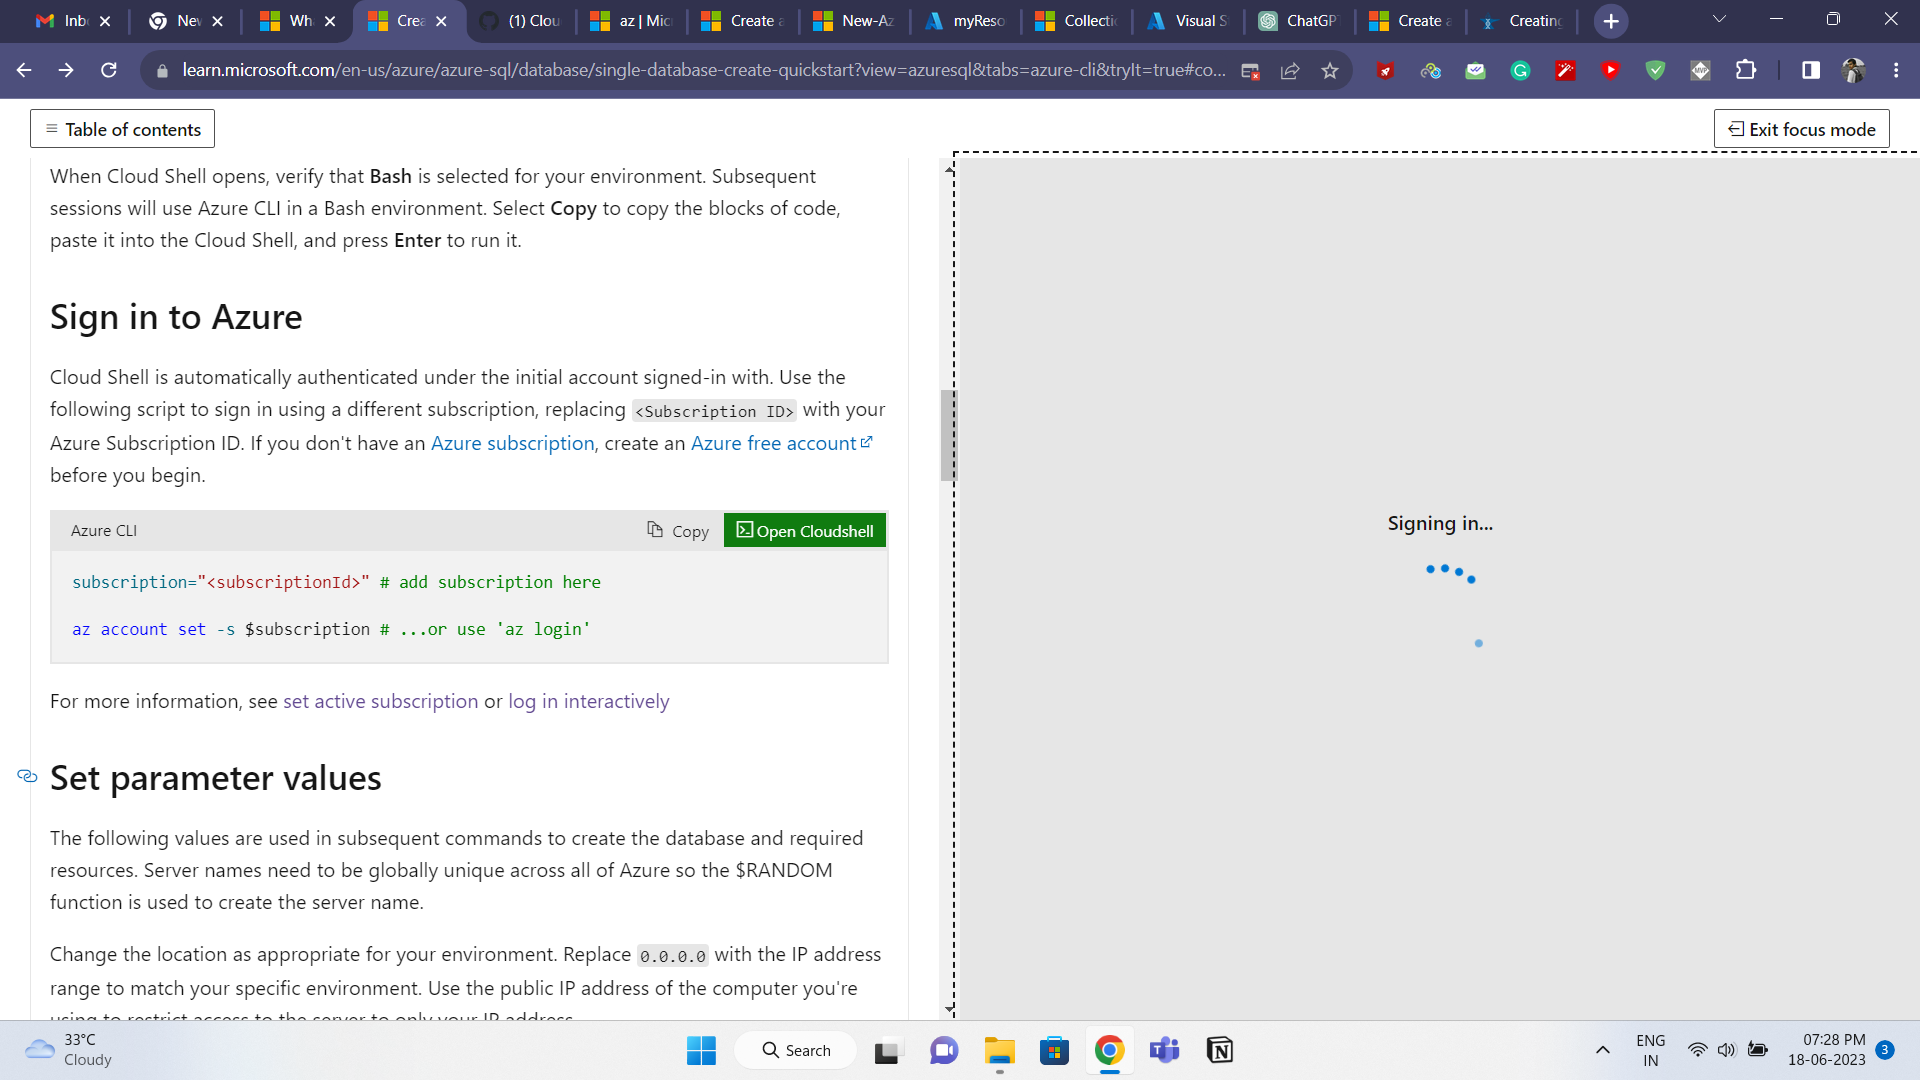Open the tab search chevron dropdown
1920x1080 pixels.
(x=1719, y=19)
